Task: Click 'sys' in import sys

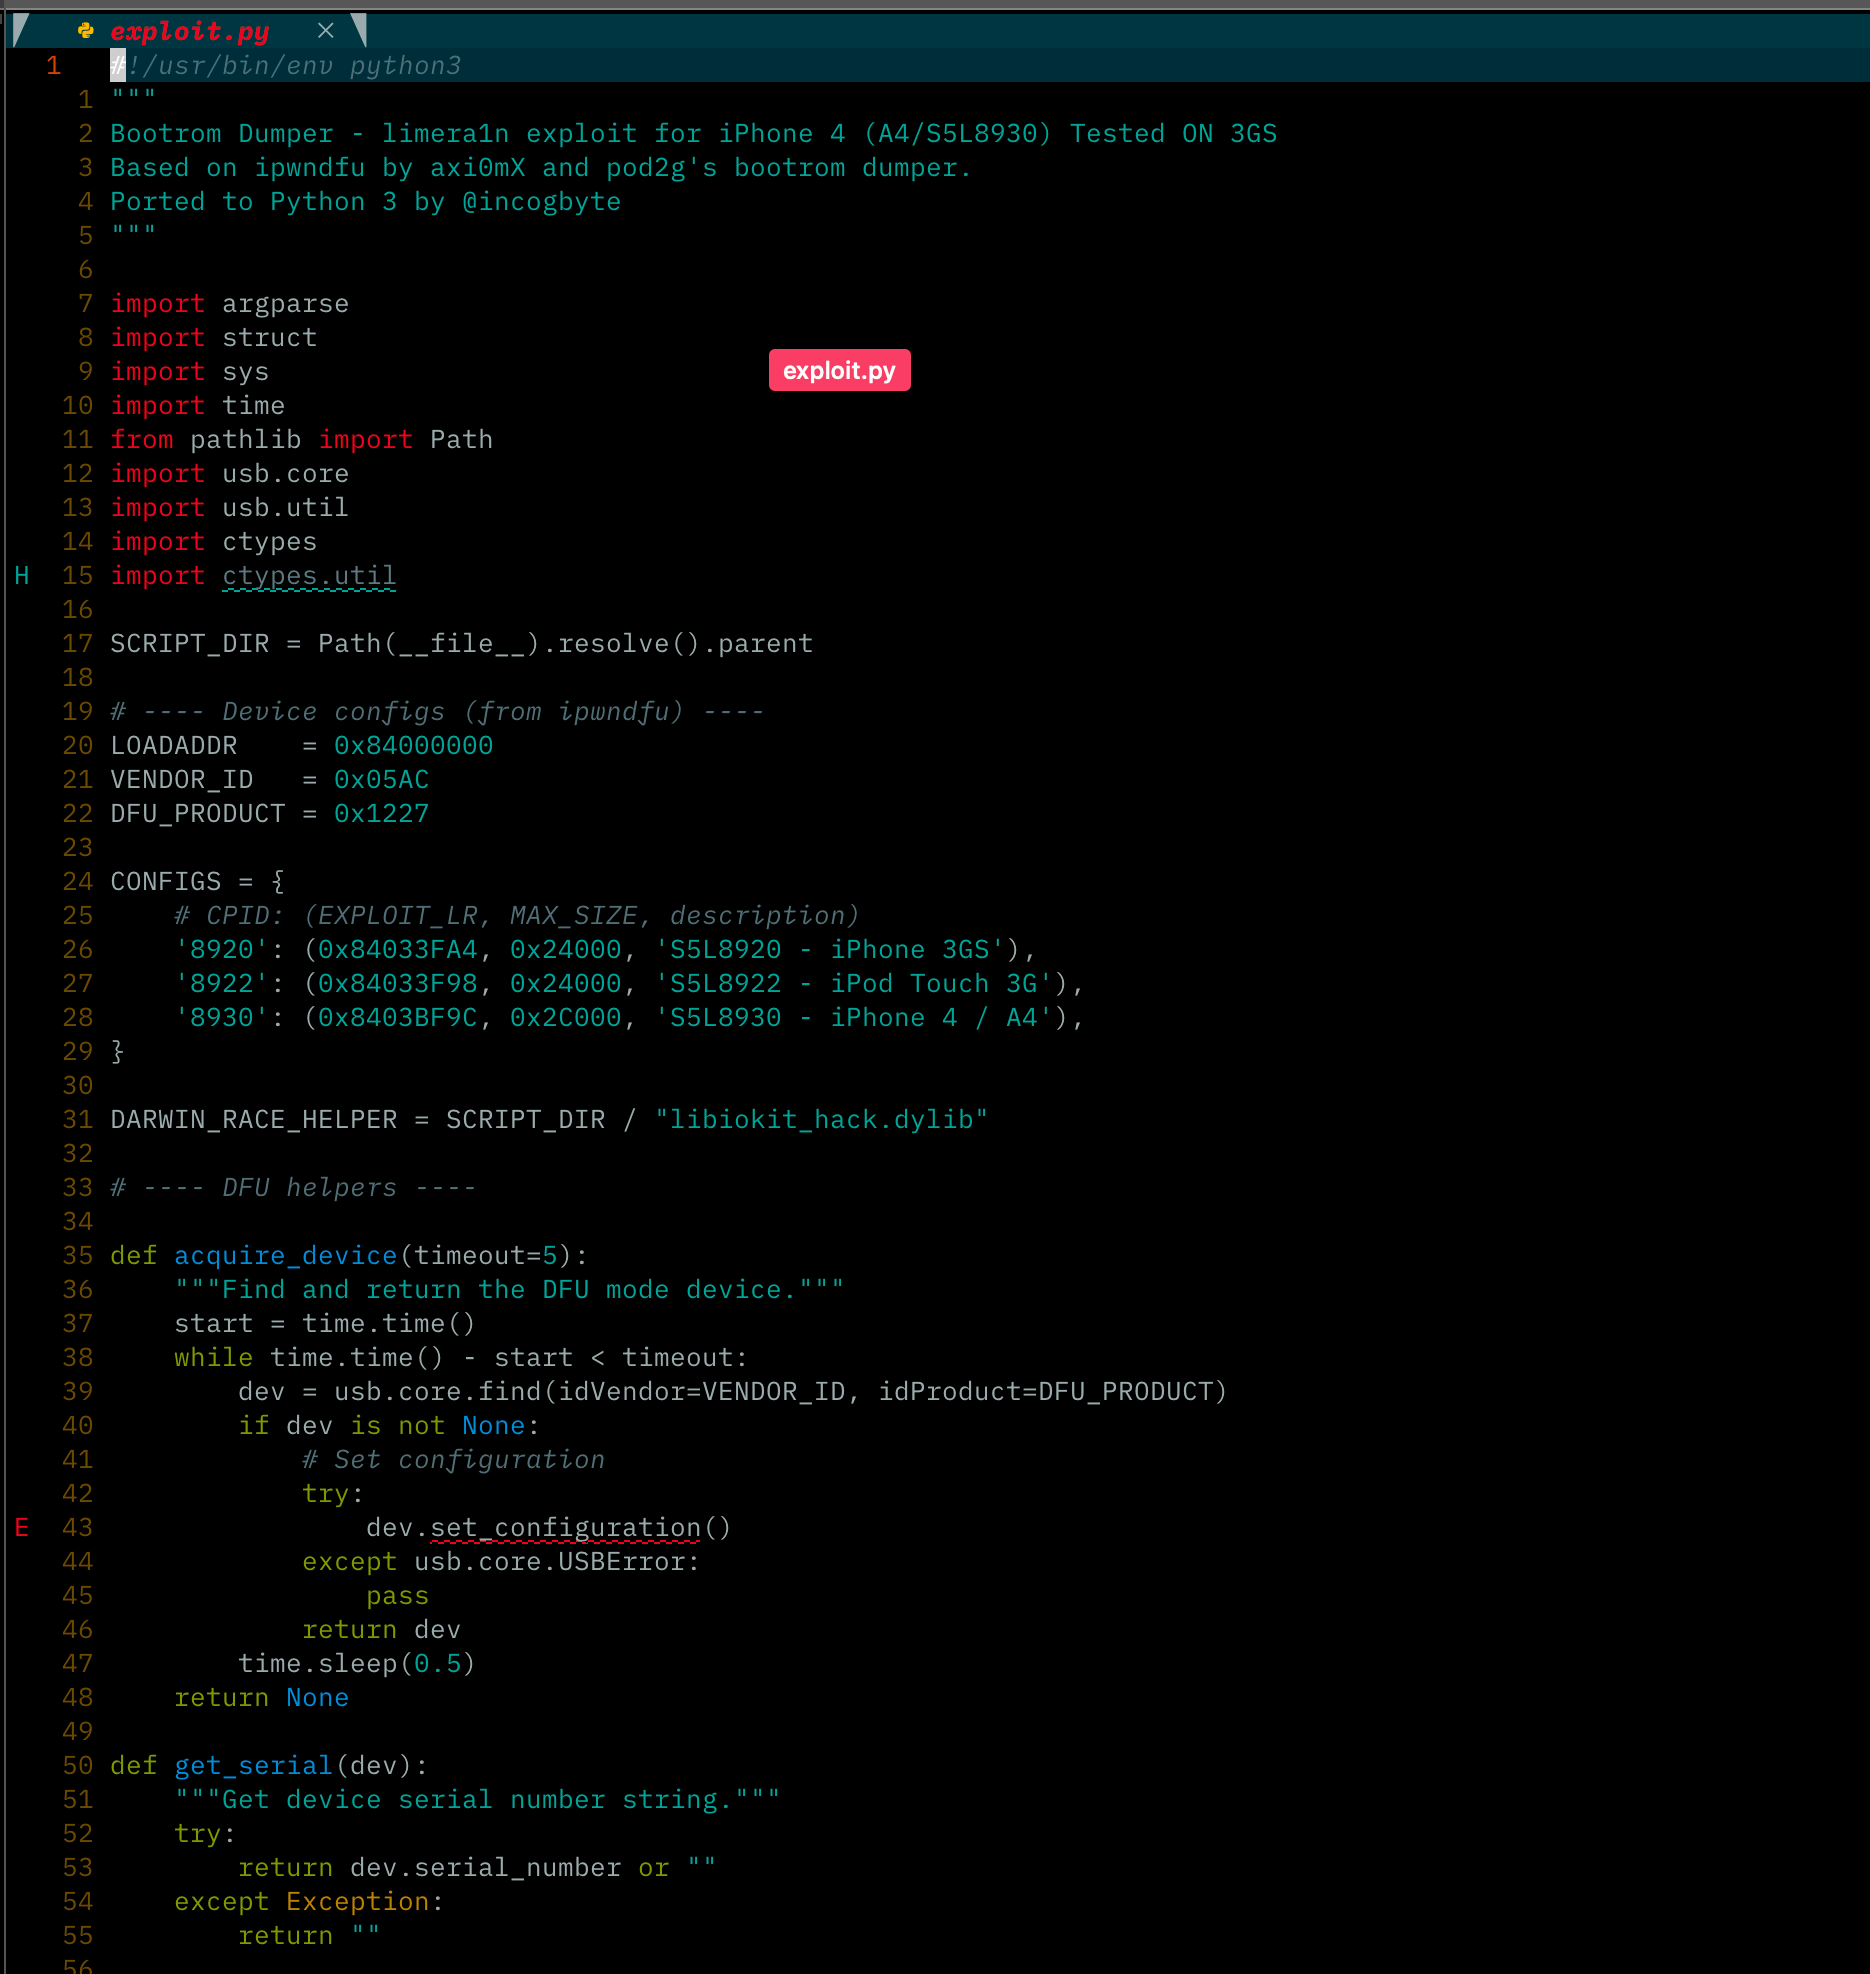Action: [245, 372]
